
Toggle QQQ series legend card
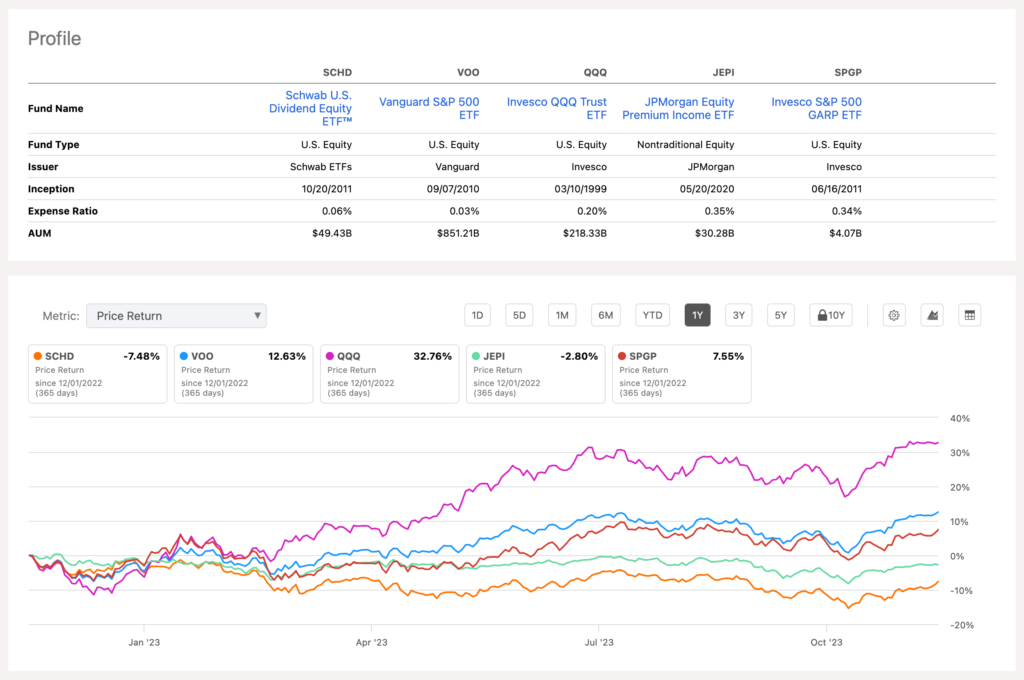click(x=390, y=374)
